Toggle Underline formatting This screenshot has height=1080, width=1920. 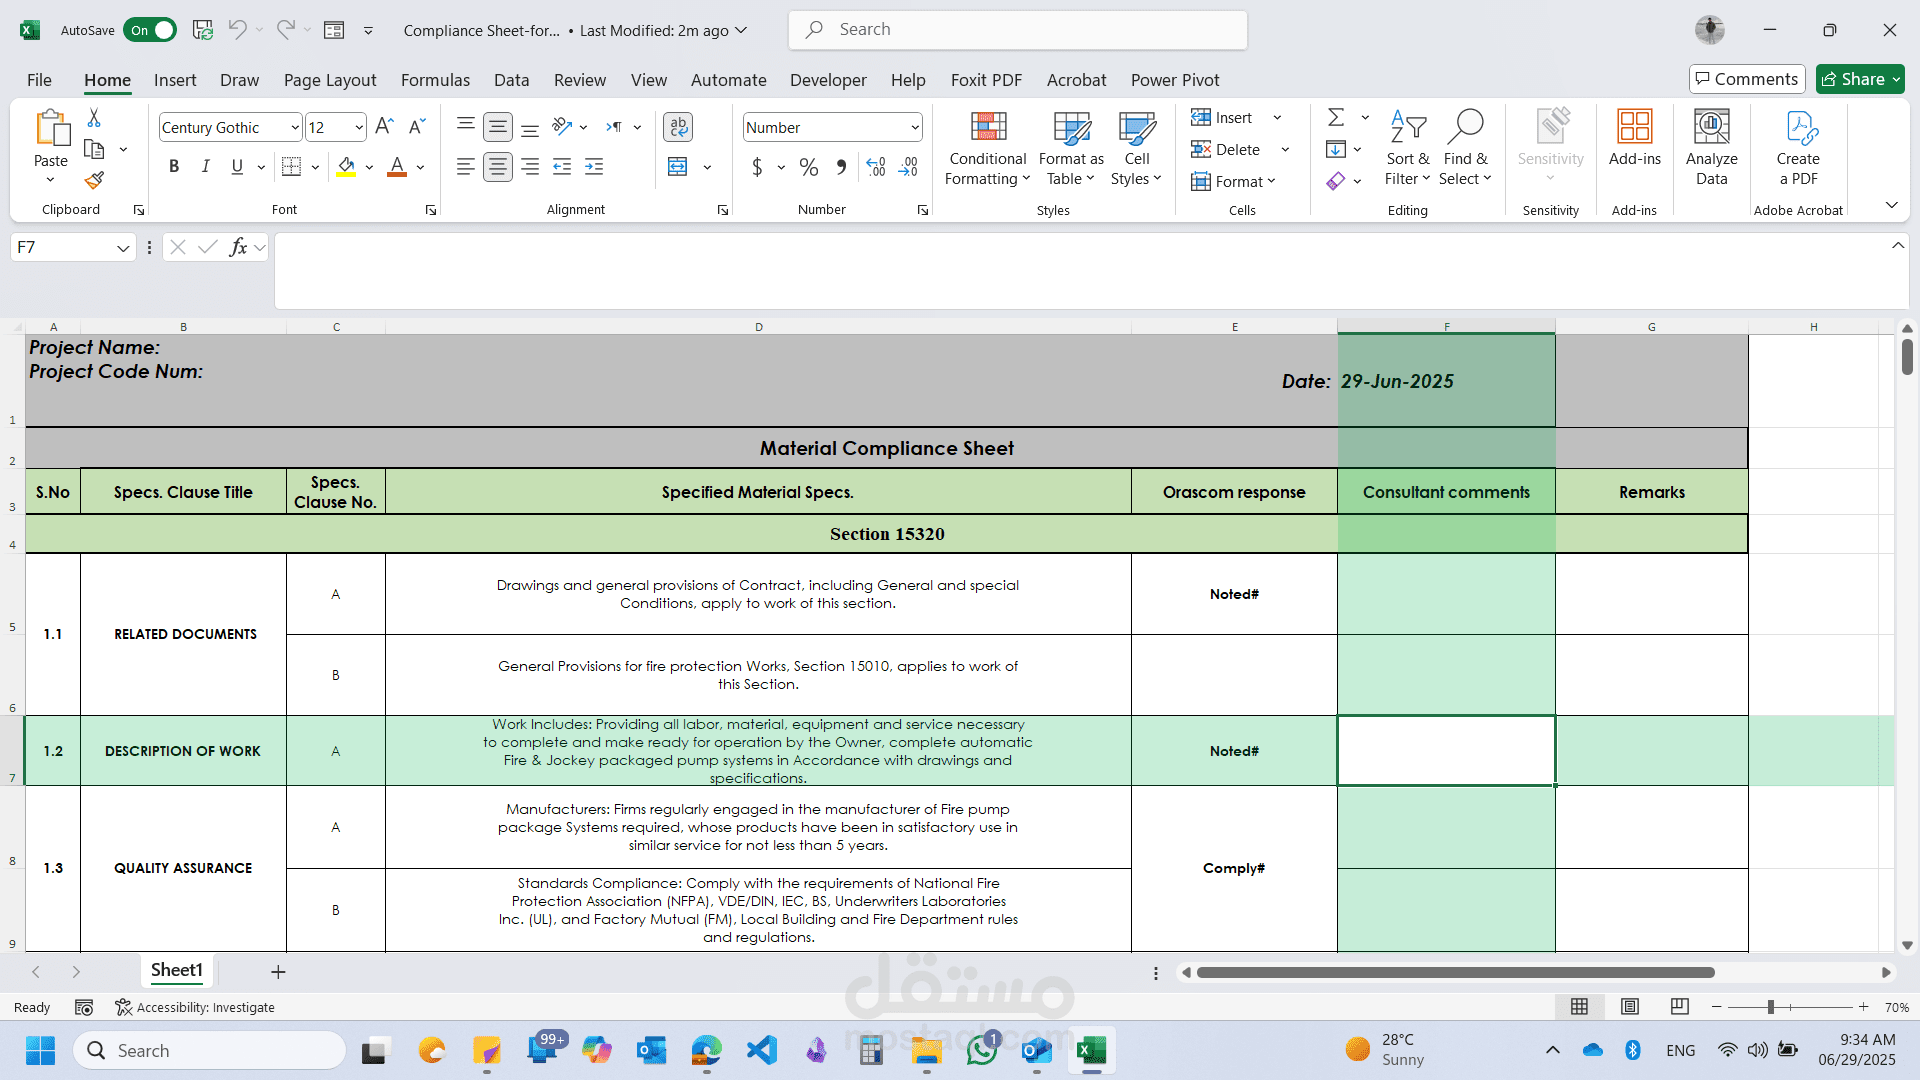click(x=237, y=167)
